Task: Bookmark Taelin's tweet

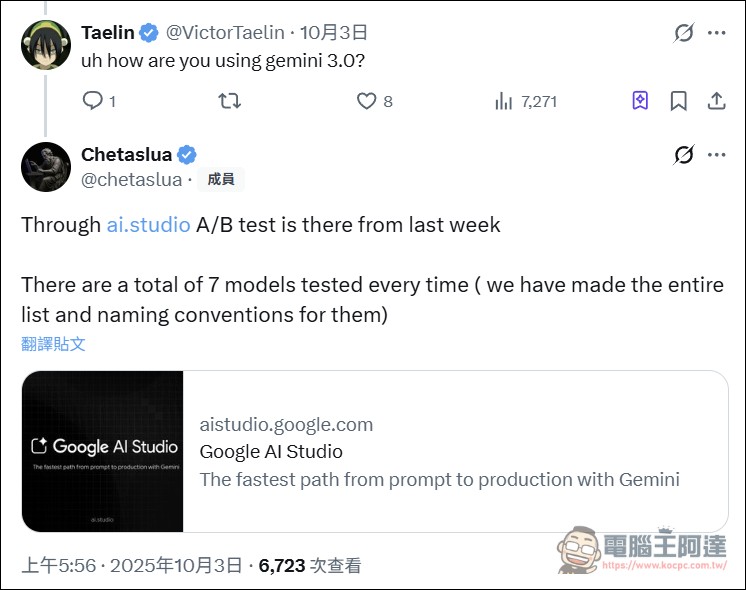Action: tap(678, 101)
